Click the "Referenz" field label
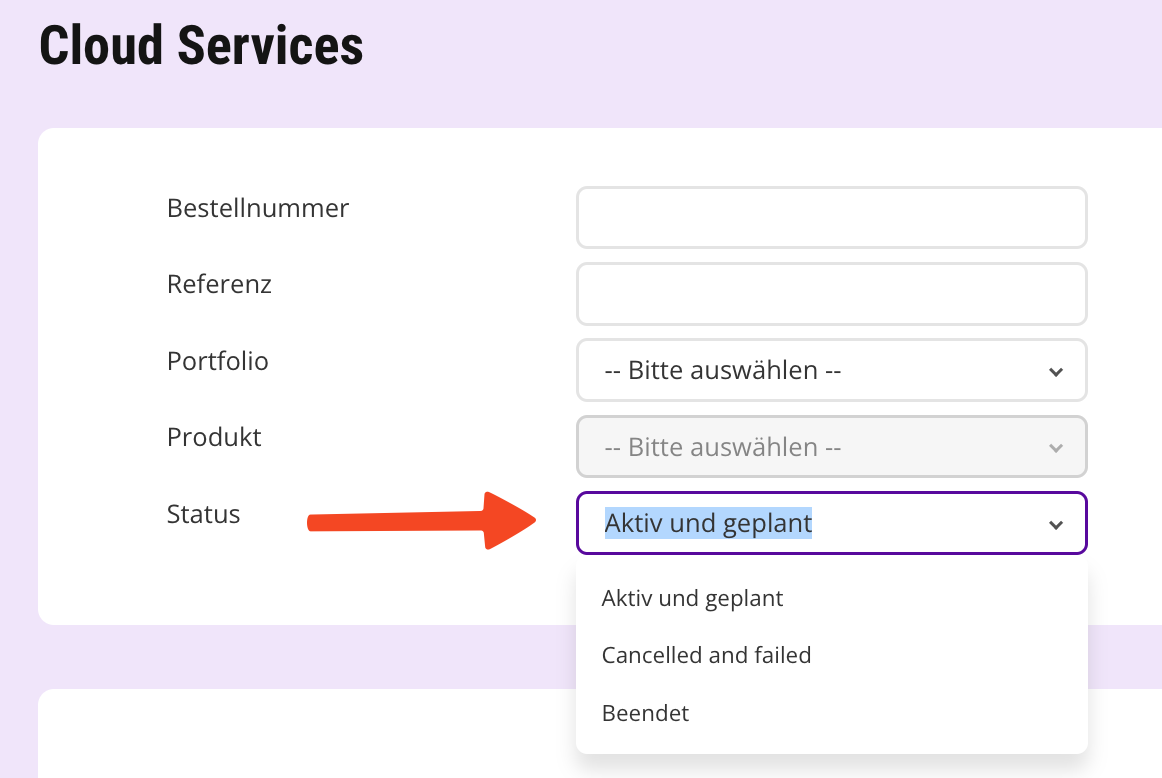This screenshot has width=1162, height=778. (x=219, y=284)
